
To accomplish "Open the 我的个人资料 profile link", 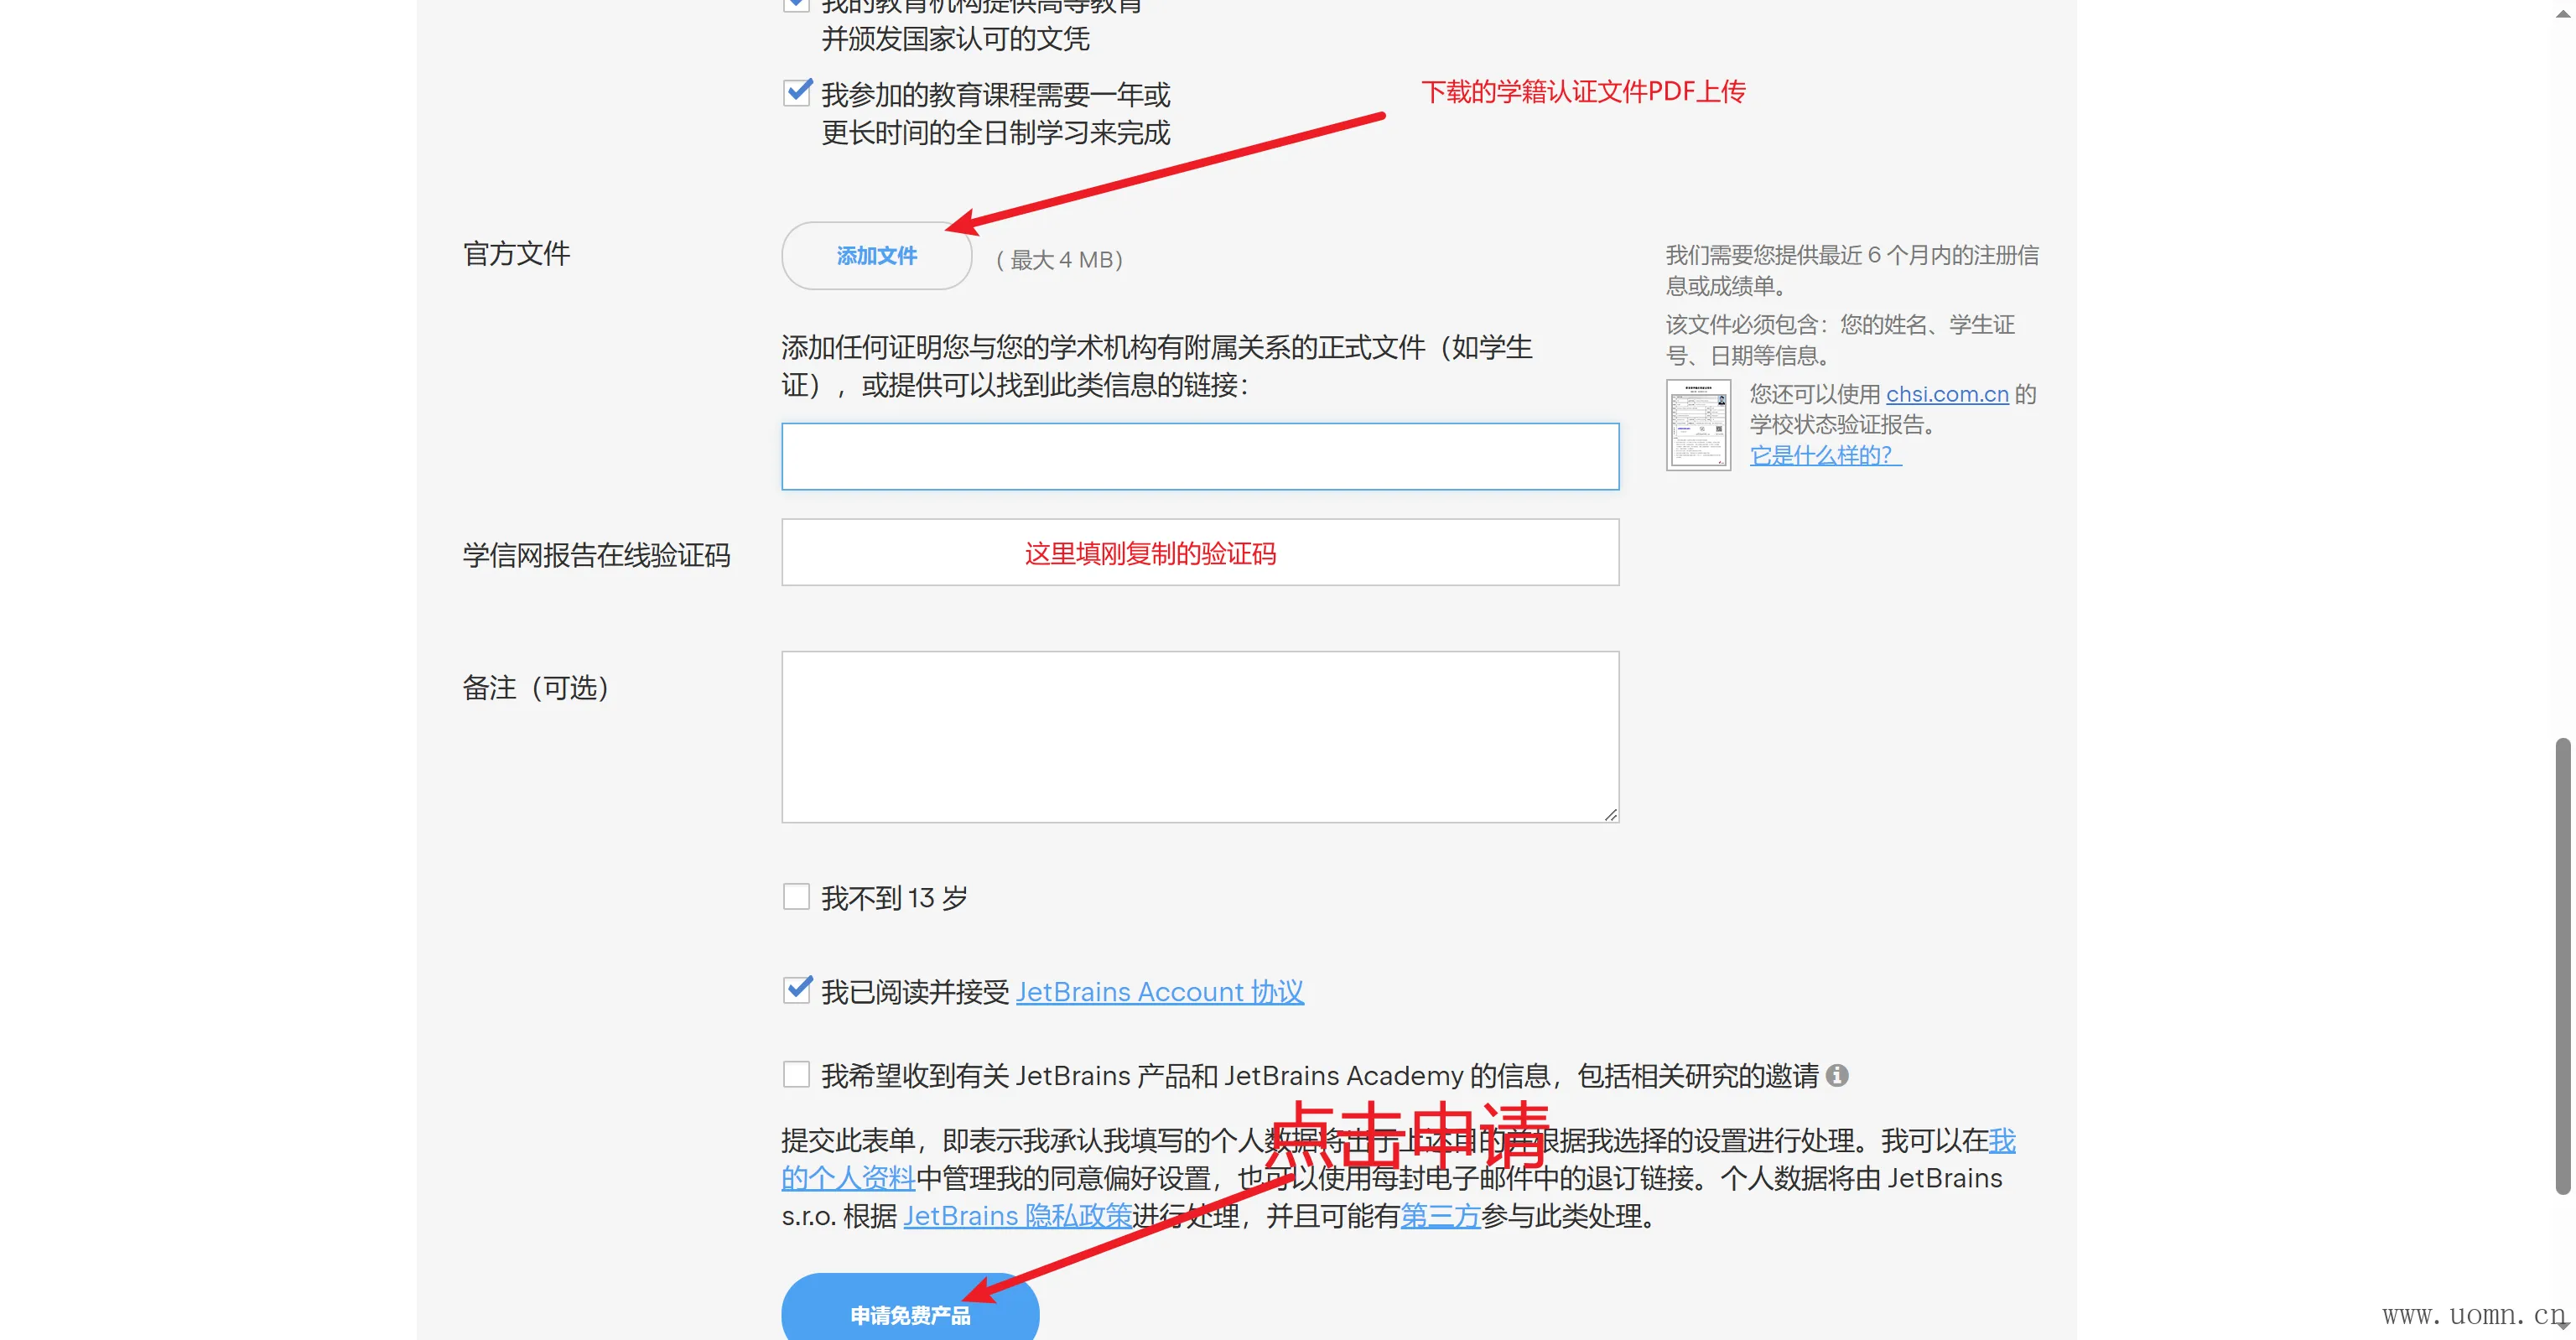I will point(848,1178).
